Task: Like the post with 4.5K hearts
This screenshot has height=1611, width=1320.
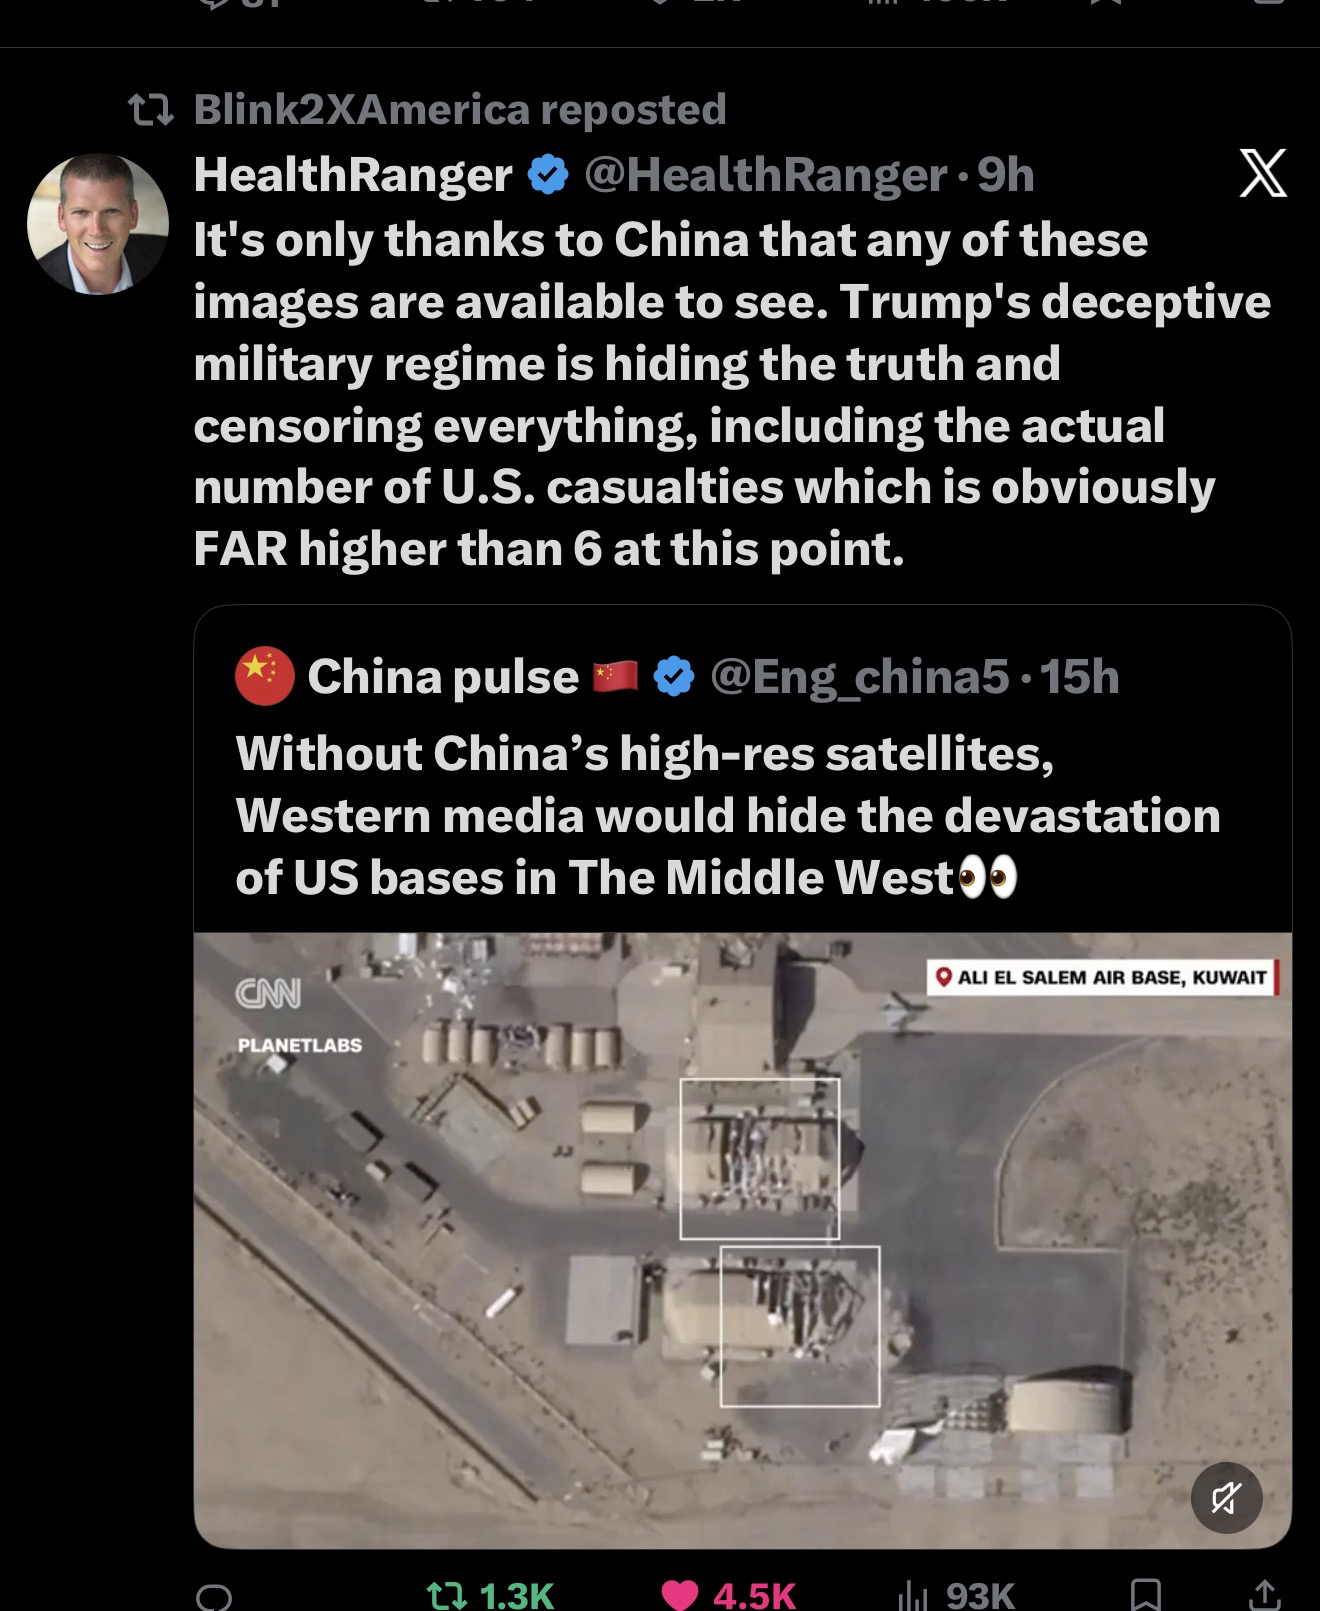Action: tap(729, 1594)
